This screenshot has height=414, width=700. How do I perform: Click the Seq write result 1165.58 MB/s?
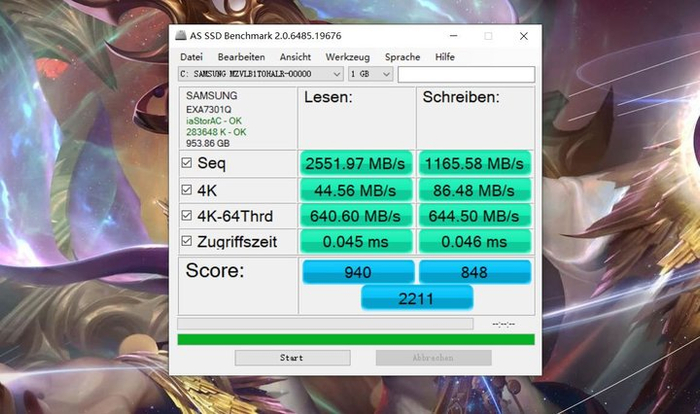474,163
